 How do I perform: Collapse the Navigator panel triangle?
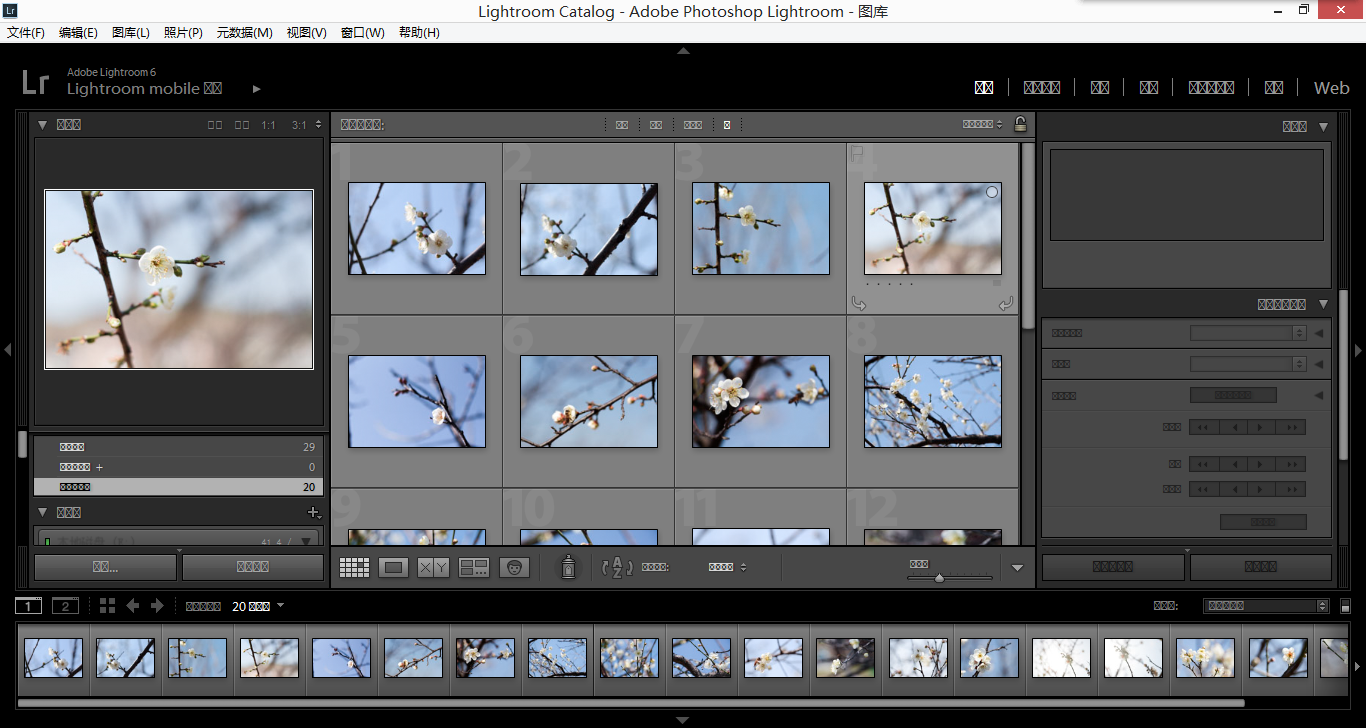pyautogui.click(x=43, y=125)
